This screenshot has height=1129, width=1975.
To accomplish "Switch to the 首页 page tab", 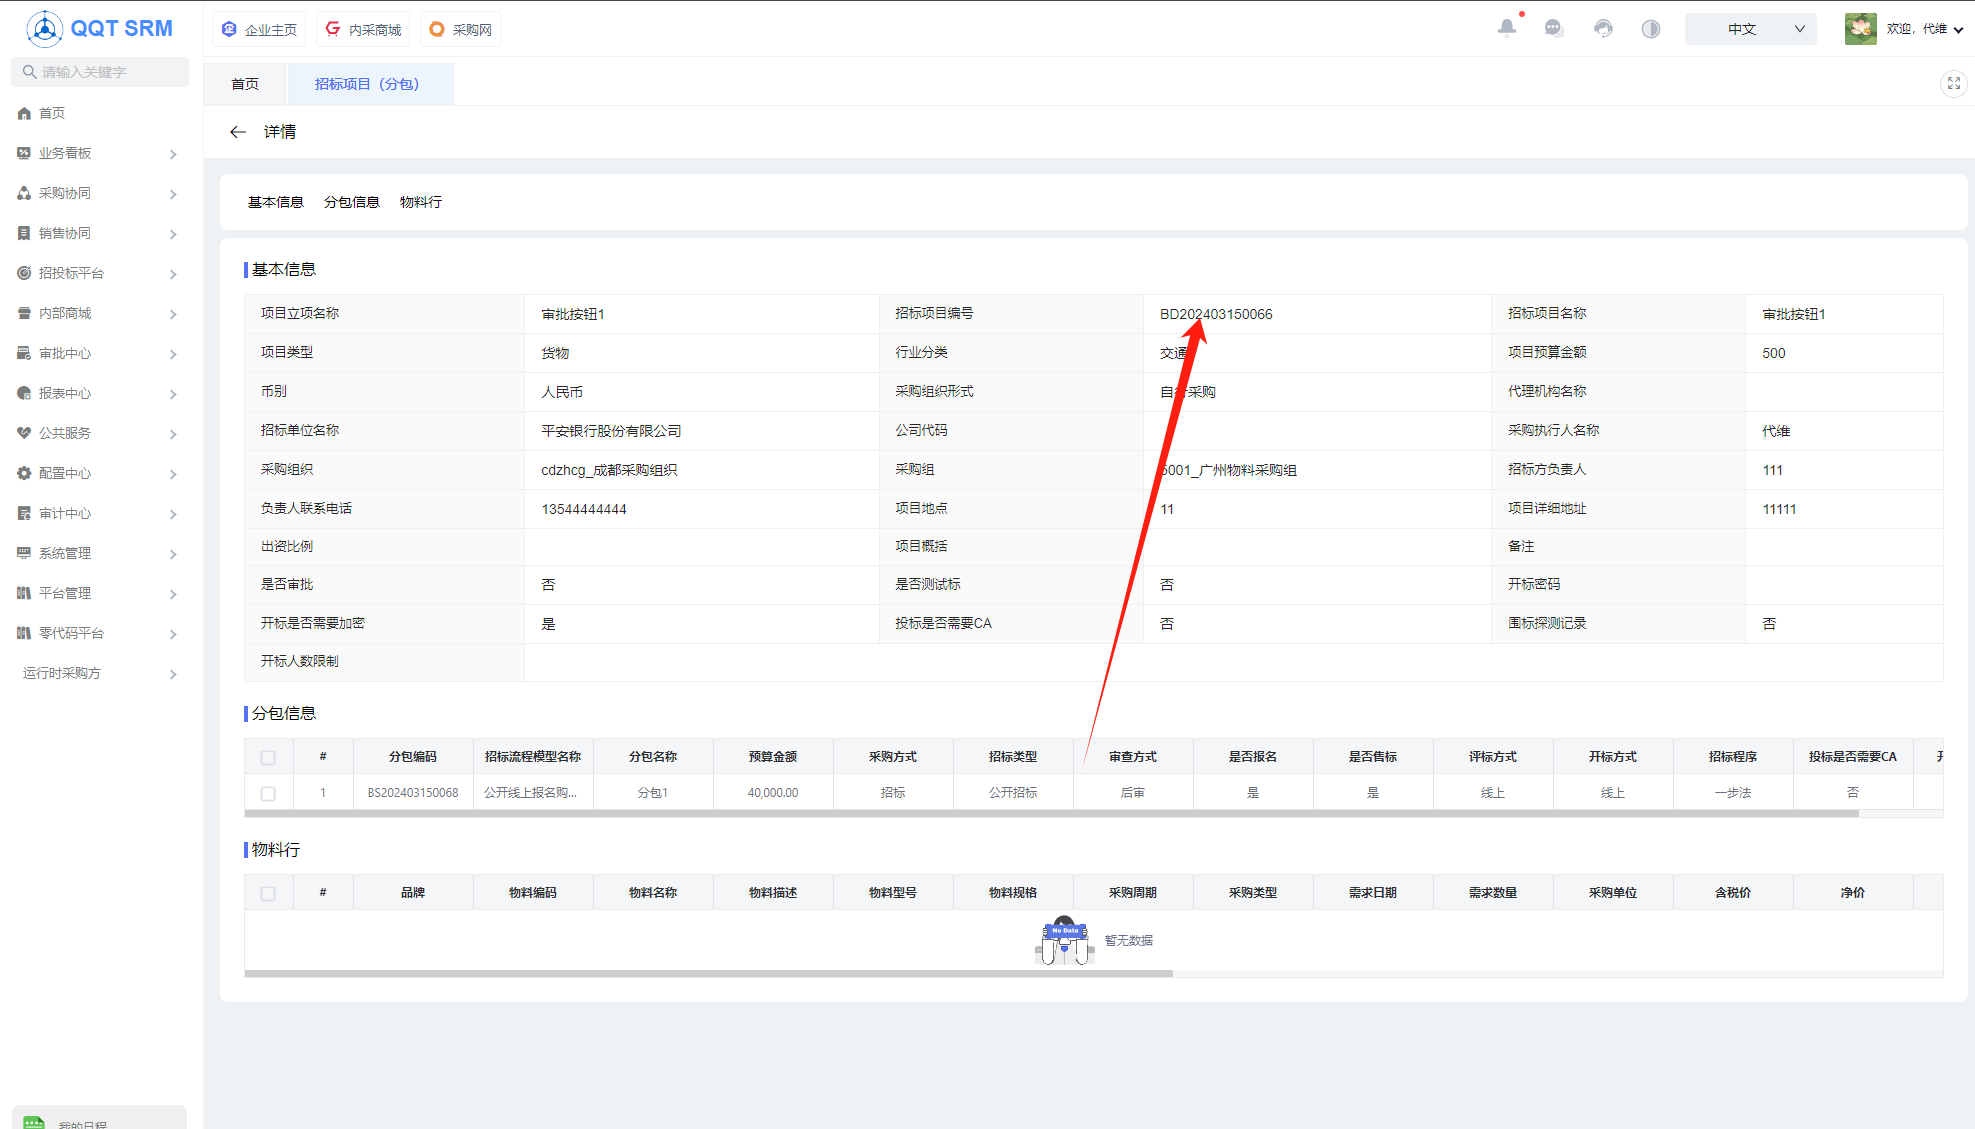I will point(245,84).
